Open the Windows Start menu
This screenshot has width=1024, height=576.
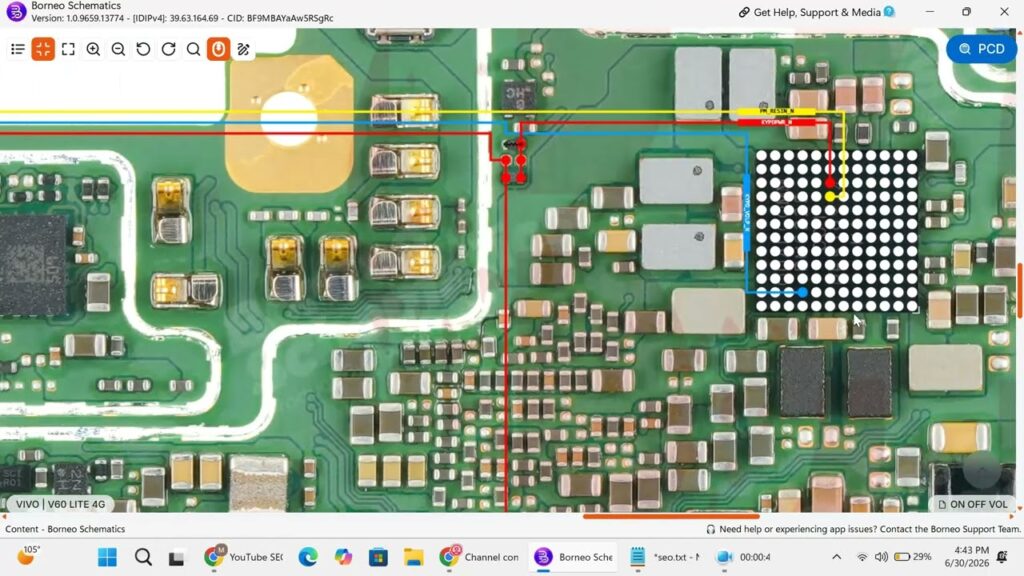pyautogui.click(x=107, y=557)
